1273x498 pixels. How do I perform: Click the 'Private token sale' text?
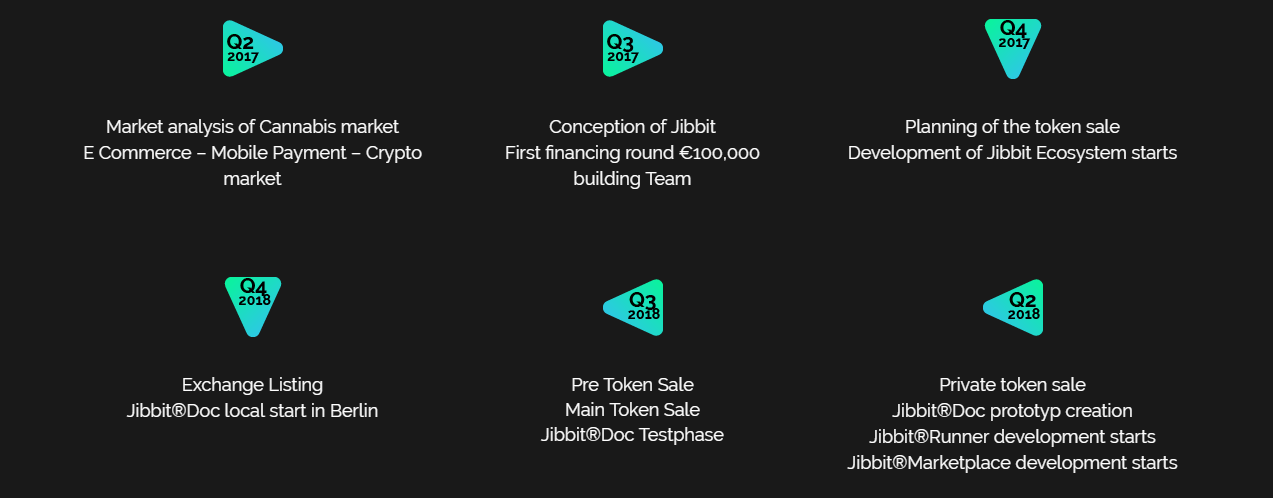[x=1012, y=385]
